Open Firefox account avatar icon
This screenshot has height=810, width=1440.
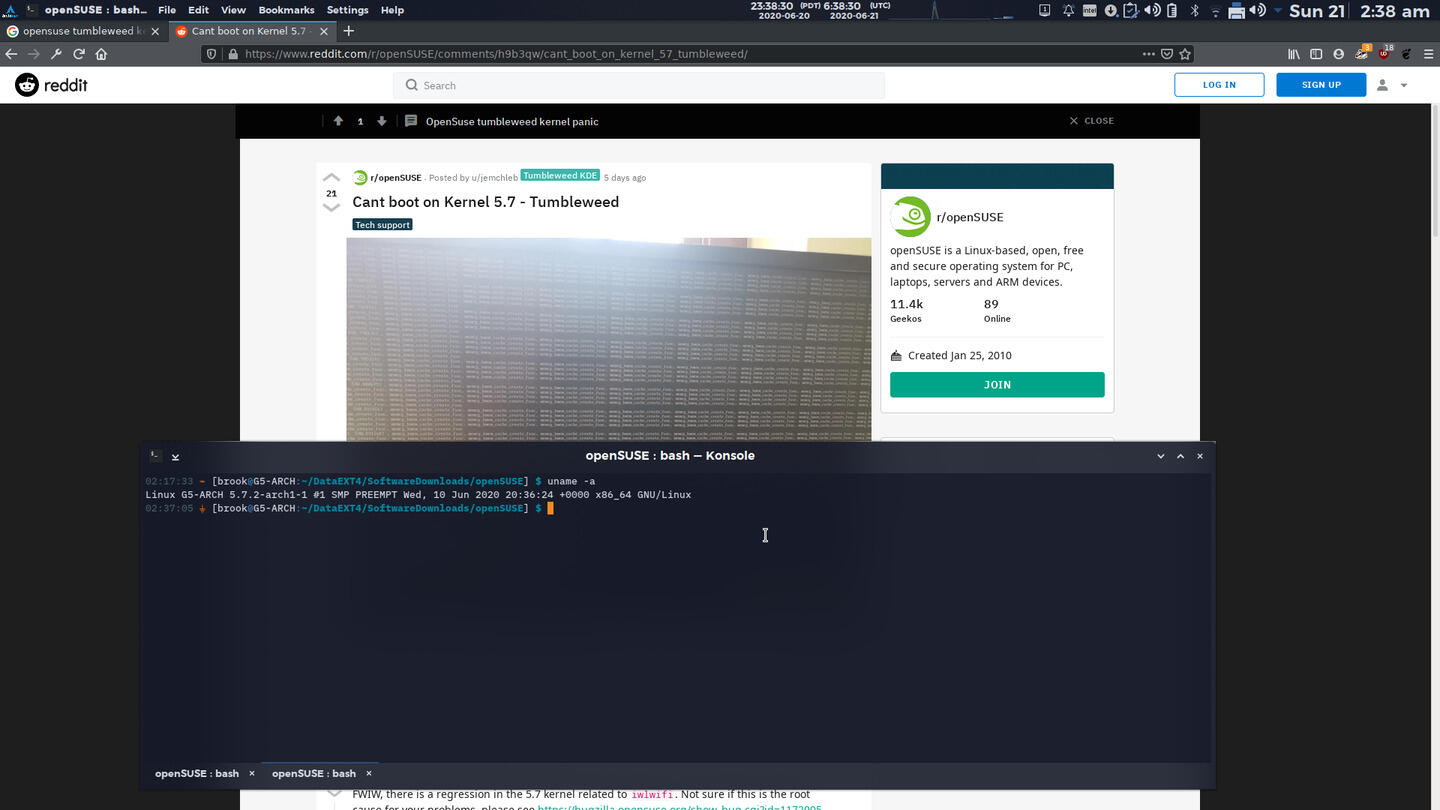[1339, 54]
